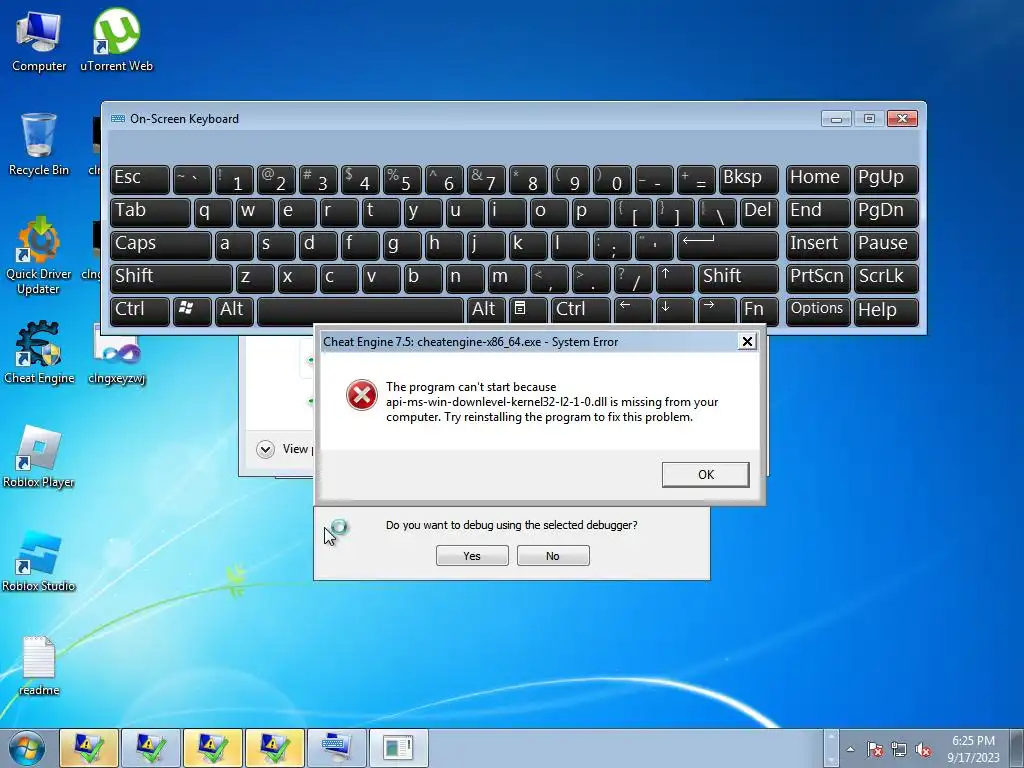Viewport: 1024px width, 768px height.
Task: Open On-Screen Keyboard Options
Action: tap(818, 311)
